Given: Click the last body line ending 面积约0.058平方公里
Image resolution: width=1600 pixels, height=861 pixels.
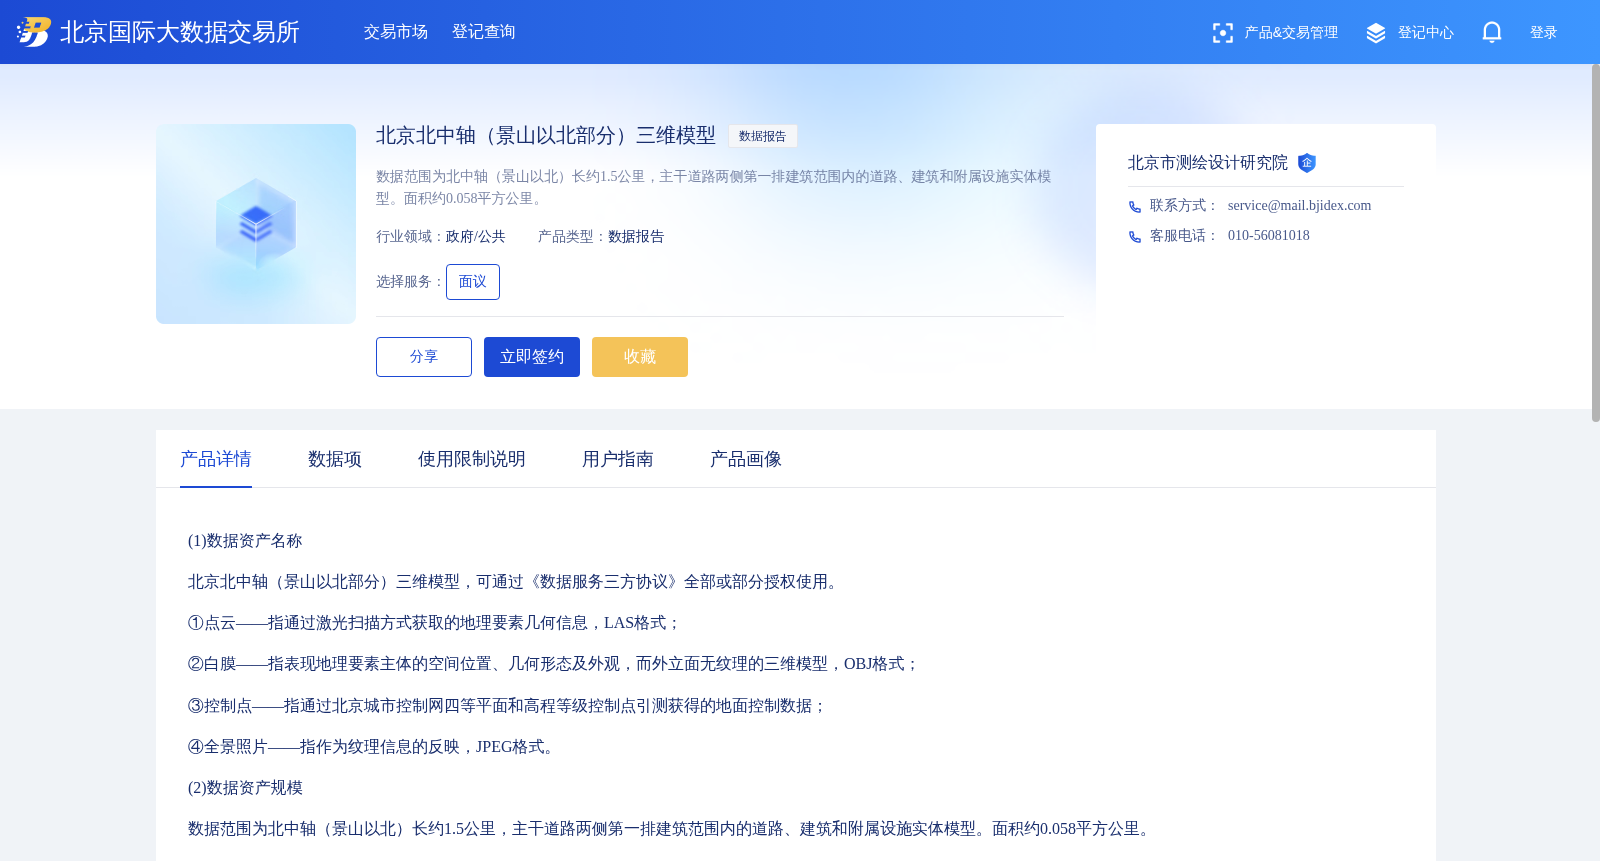Looking at the screenshot, I should (672, 829).
